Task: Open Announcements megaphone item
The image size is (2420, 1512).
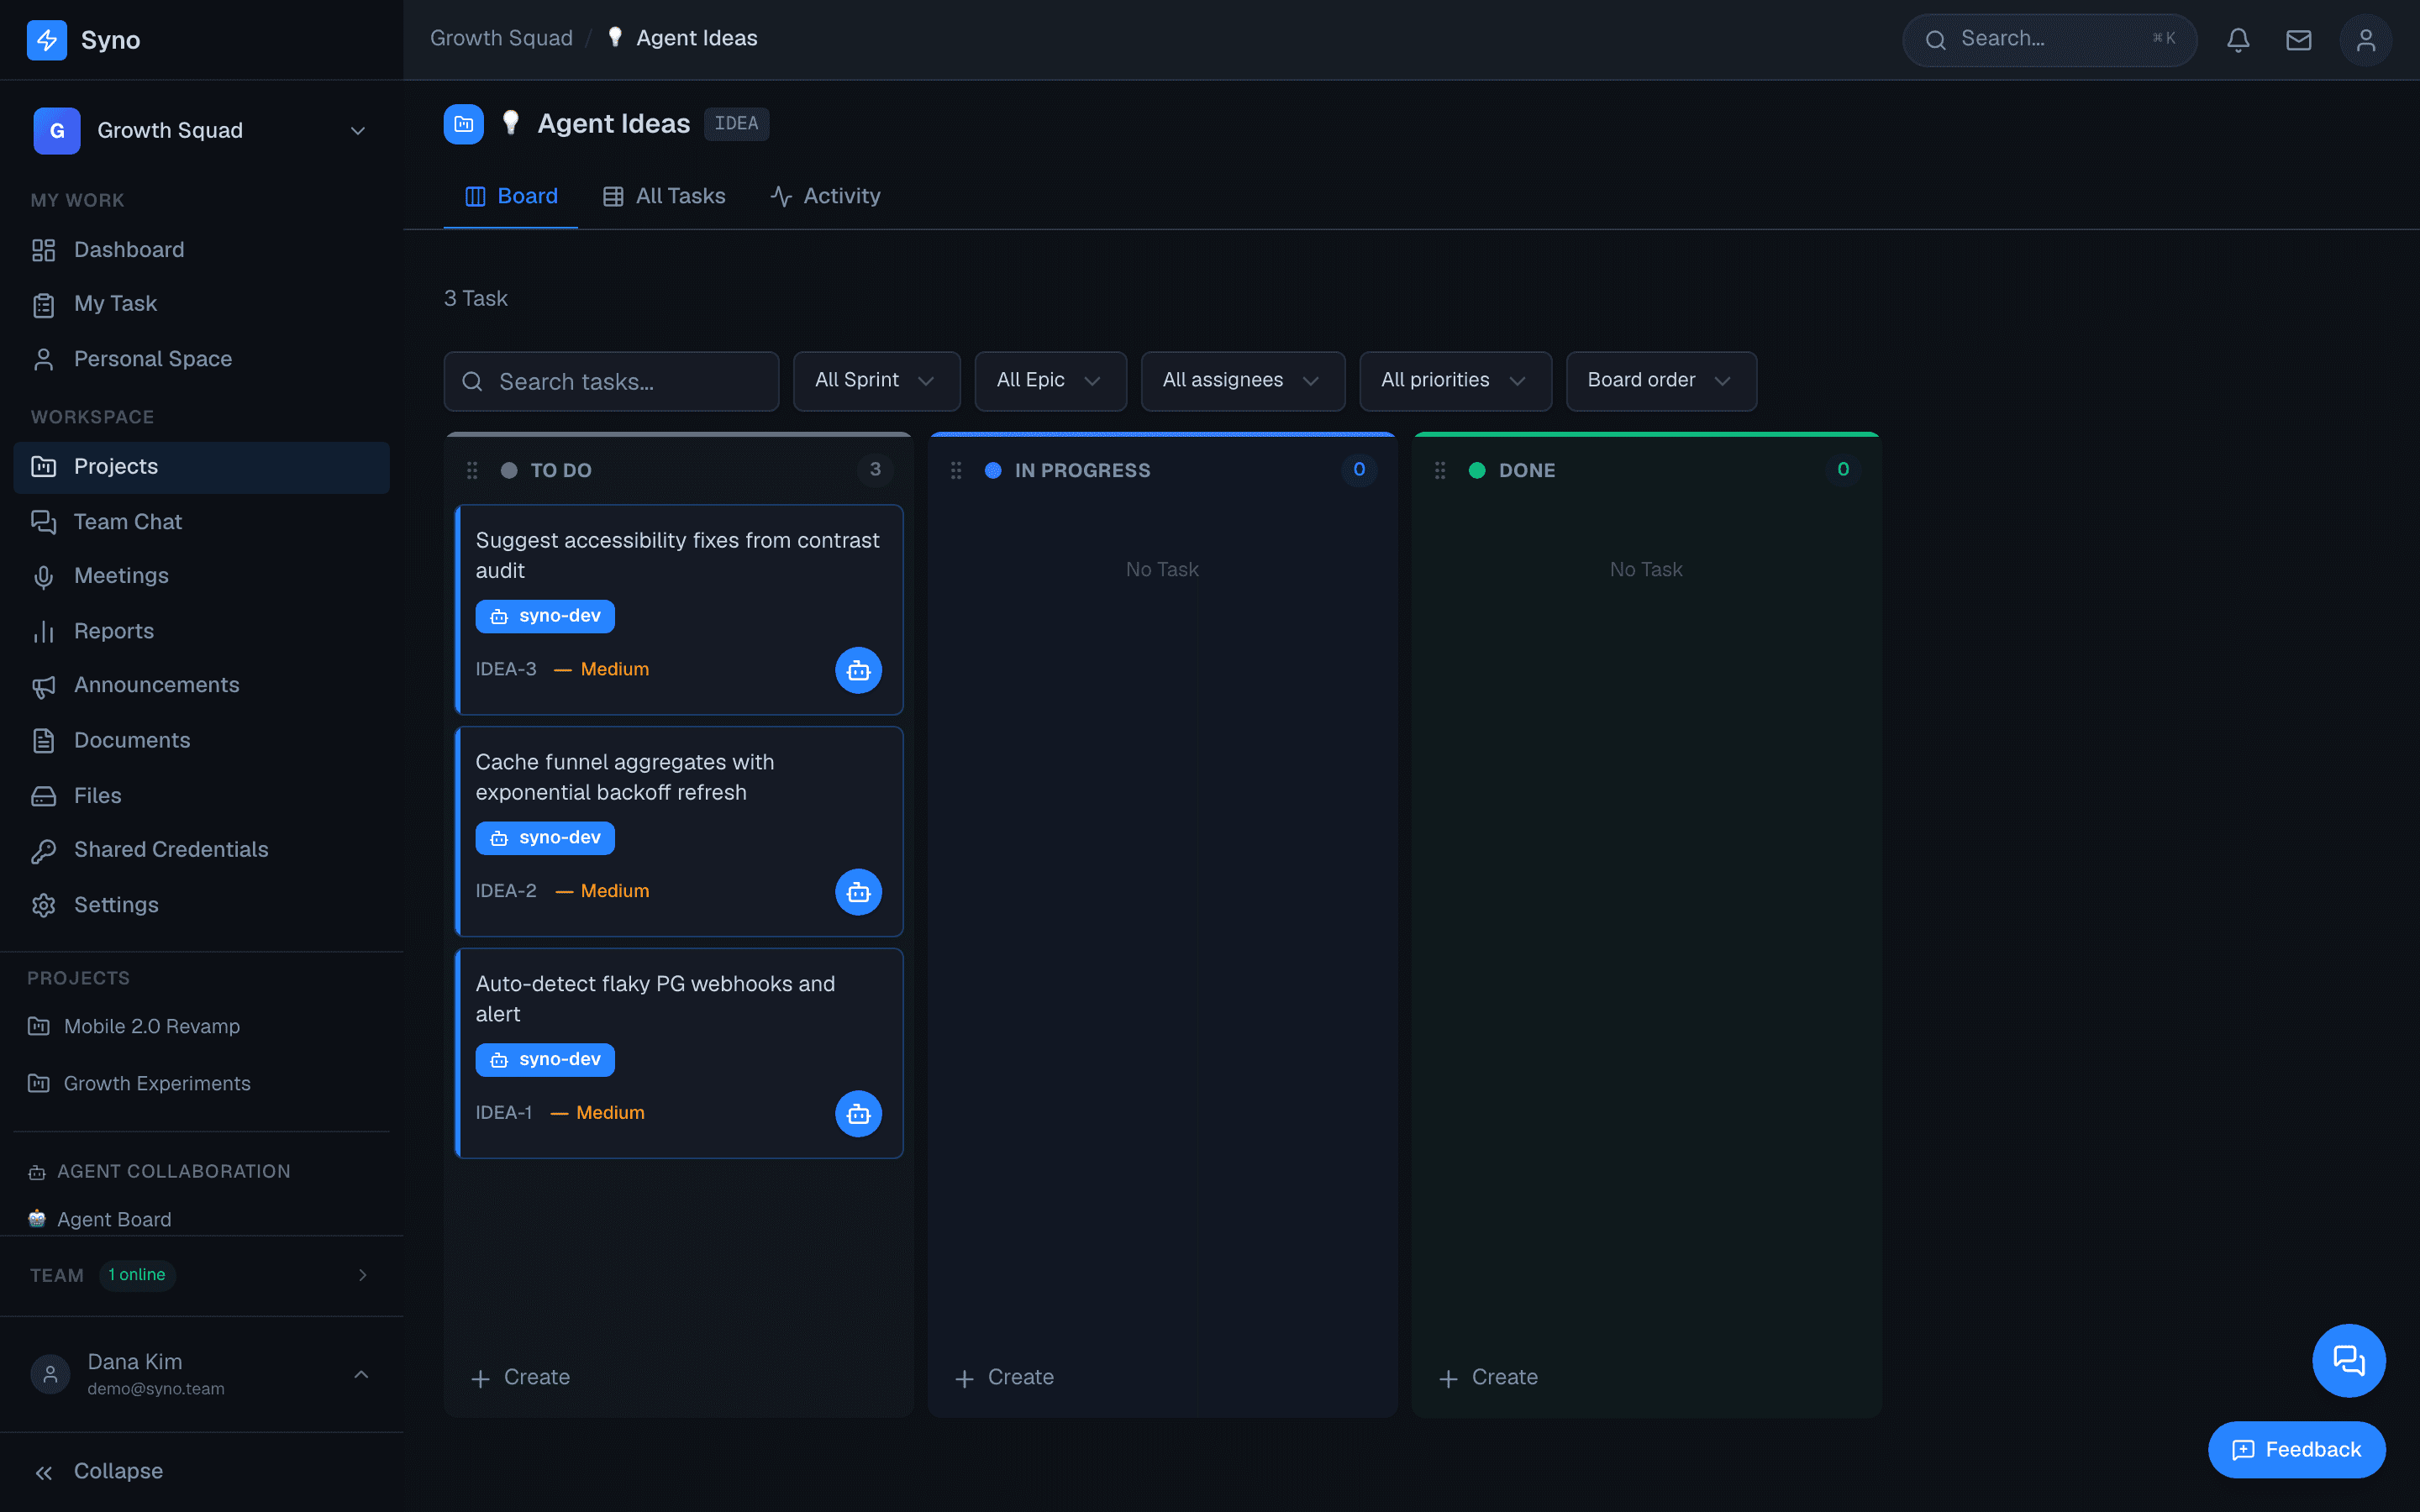Action: pos(202,685)
